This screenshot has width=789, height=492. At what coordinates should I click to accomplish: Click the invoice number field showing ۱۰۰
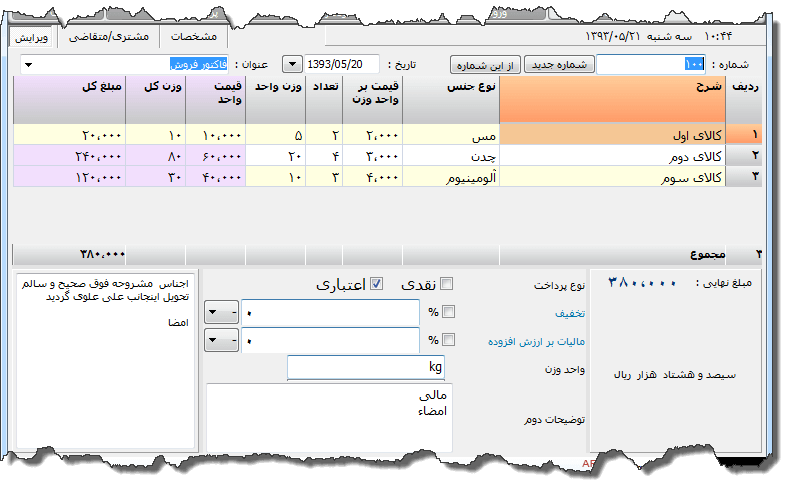tap(651, 64)
